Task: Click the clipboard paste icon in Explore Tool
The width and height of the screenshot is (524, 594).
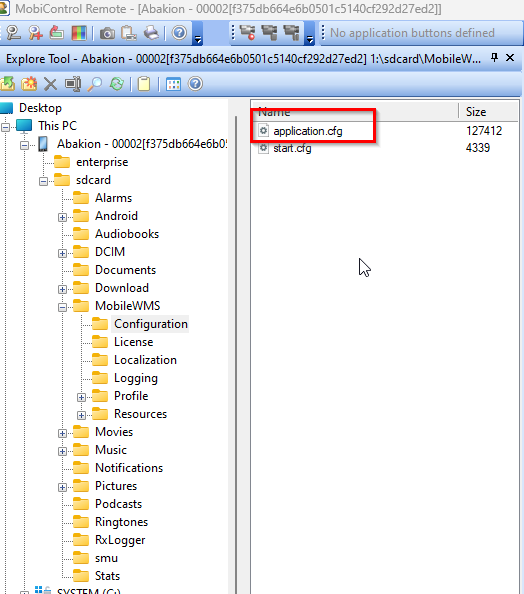Action: point(144,84)
